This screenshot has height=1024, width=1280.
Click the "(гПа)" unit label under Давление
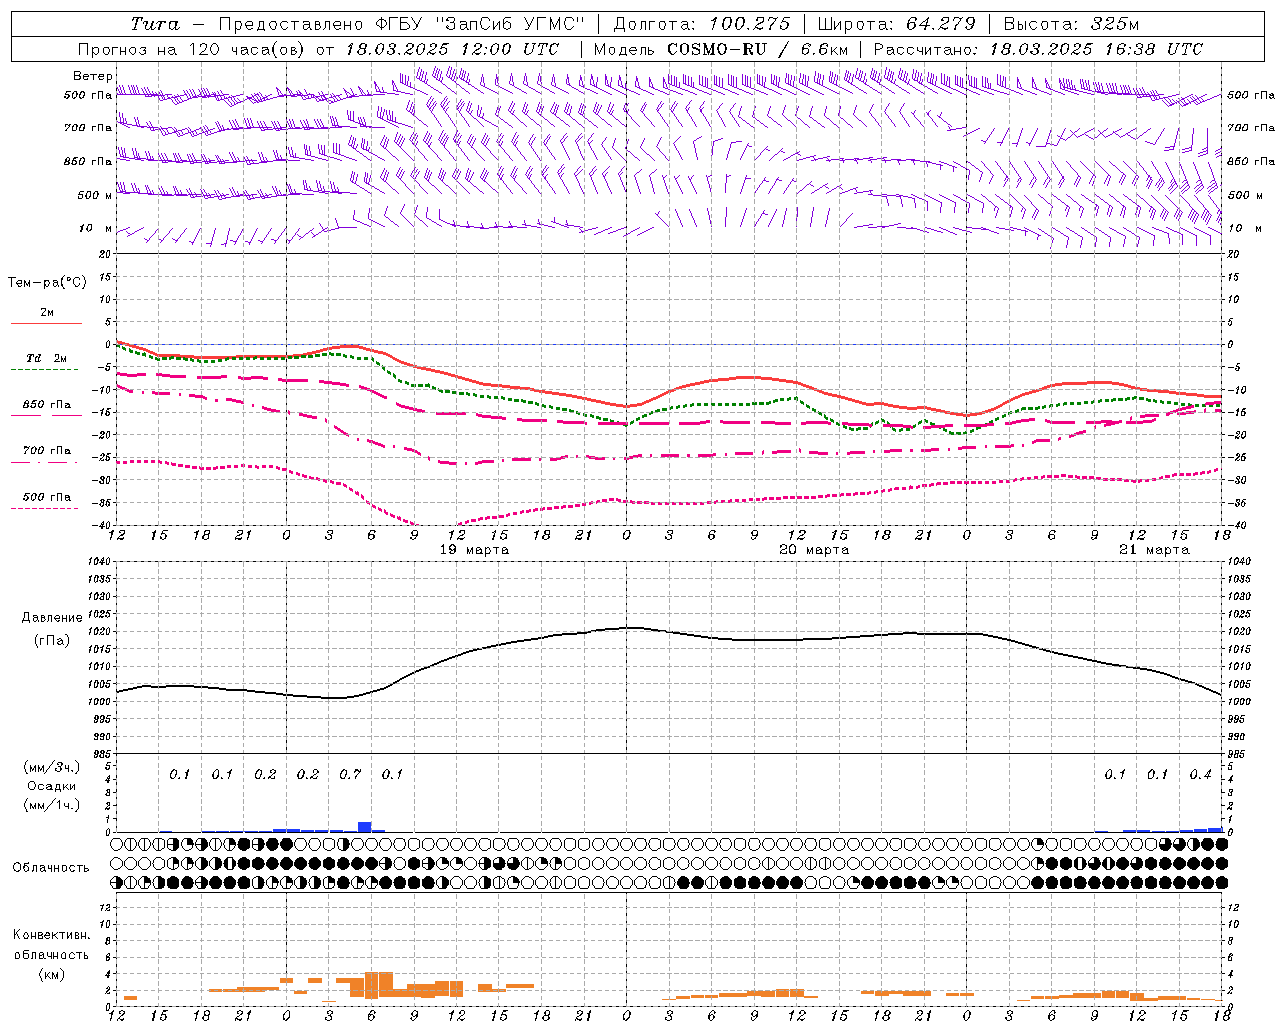coord(52,640)
